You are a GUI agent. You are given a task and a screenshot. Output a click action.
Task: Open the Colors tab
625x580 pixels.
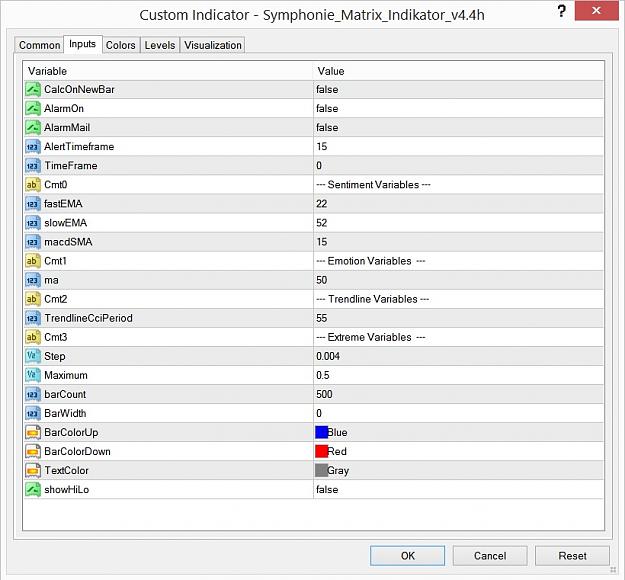tap(120, 45)
